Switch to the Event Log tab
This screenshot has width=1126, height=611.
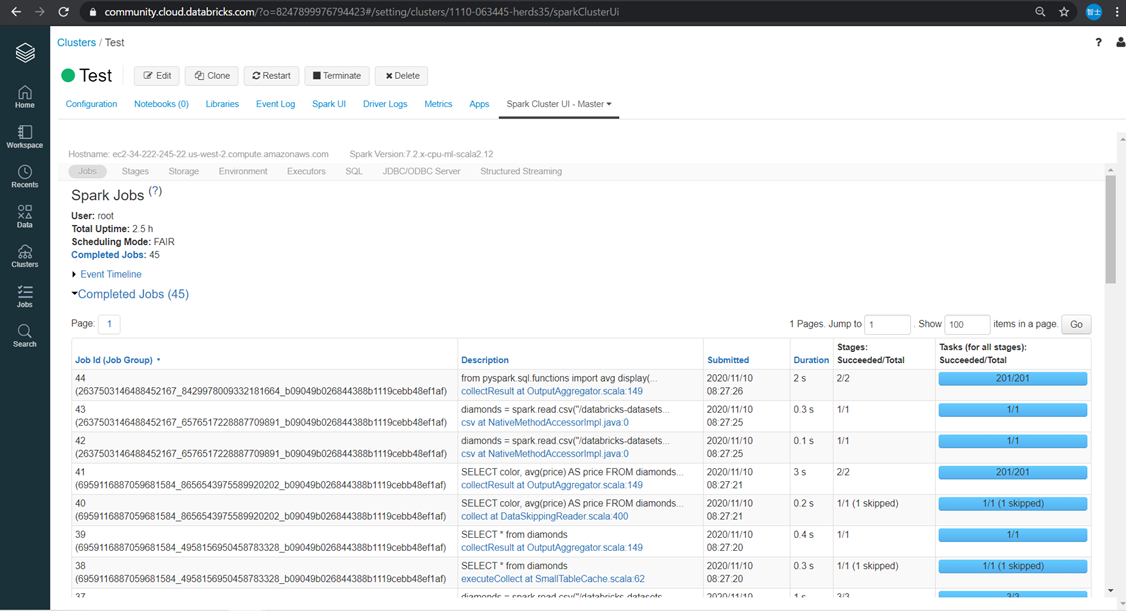tap(276, 104)
